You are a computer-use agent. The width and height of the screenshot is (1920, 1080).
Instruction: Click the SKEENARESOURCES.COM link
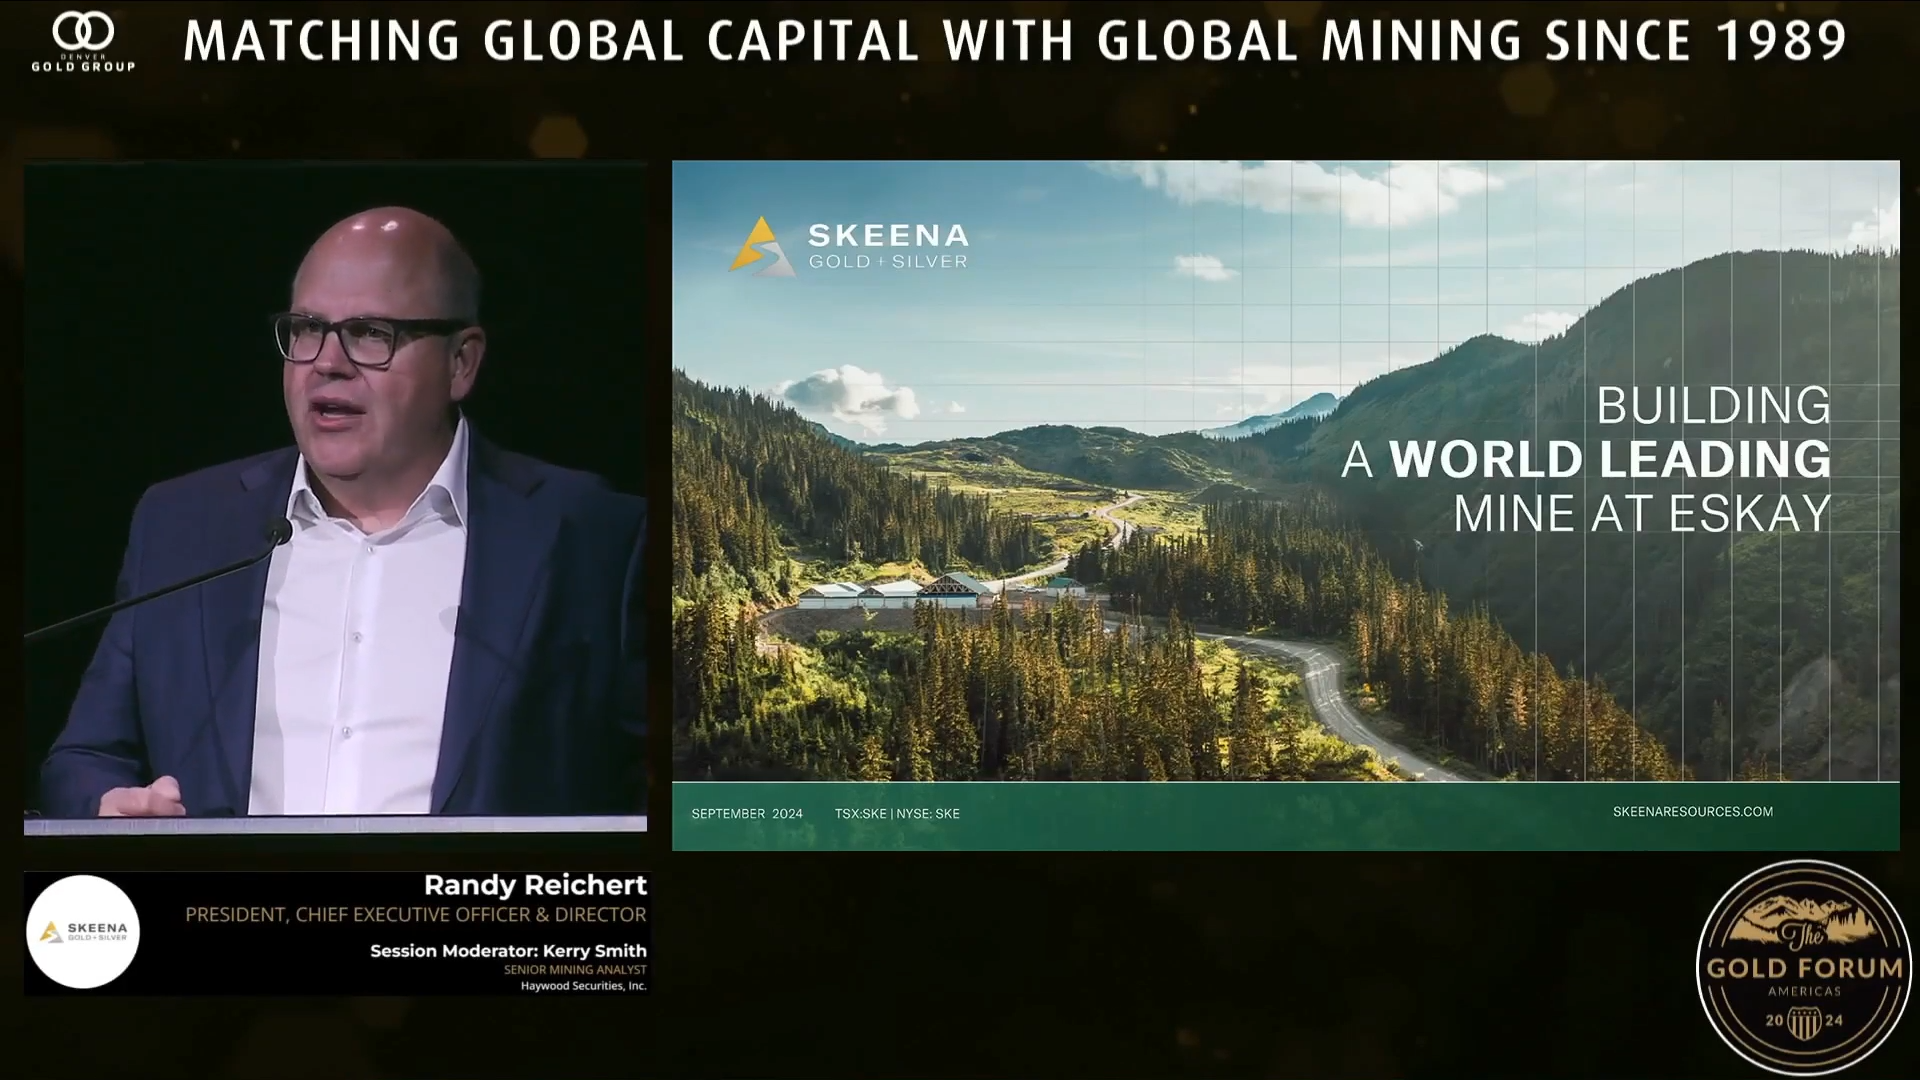[1692, 812]
